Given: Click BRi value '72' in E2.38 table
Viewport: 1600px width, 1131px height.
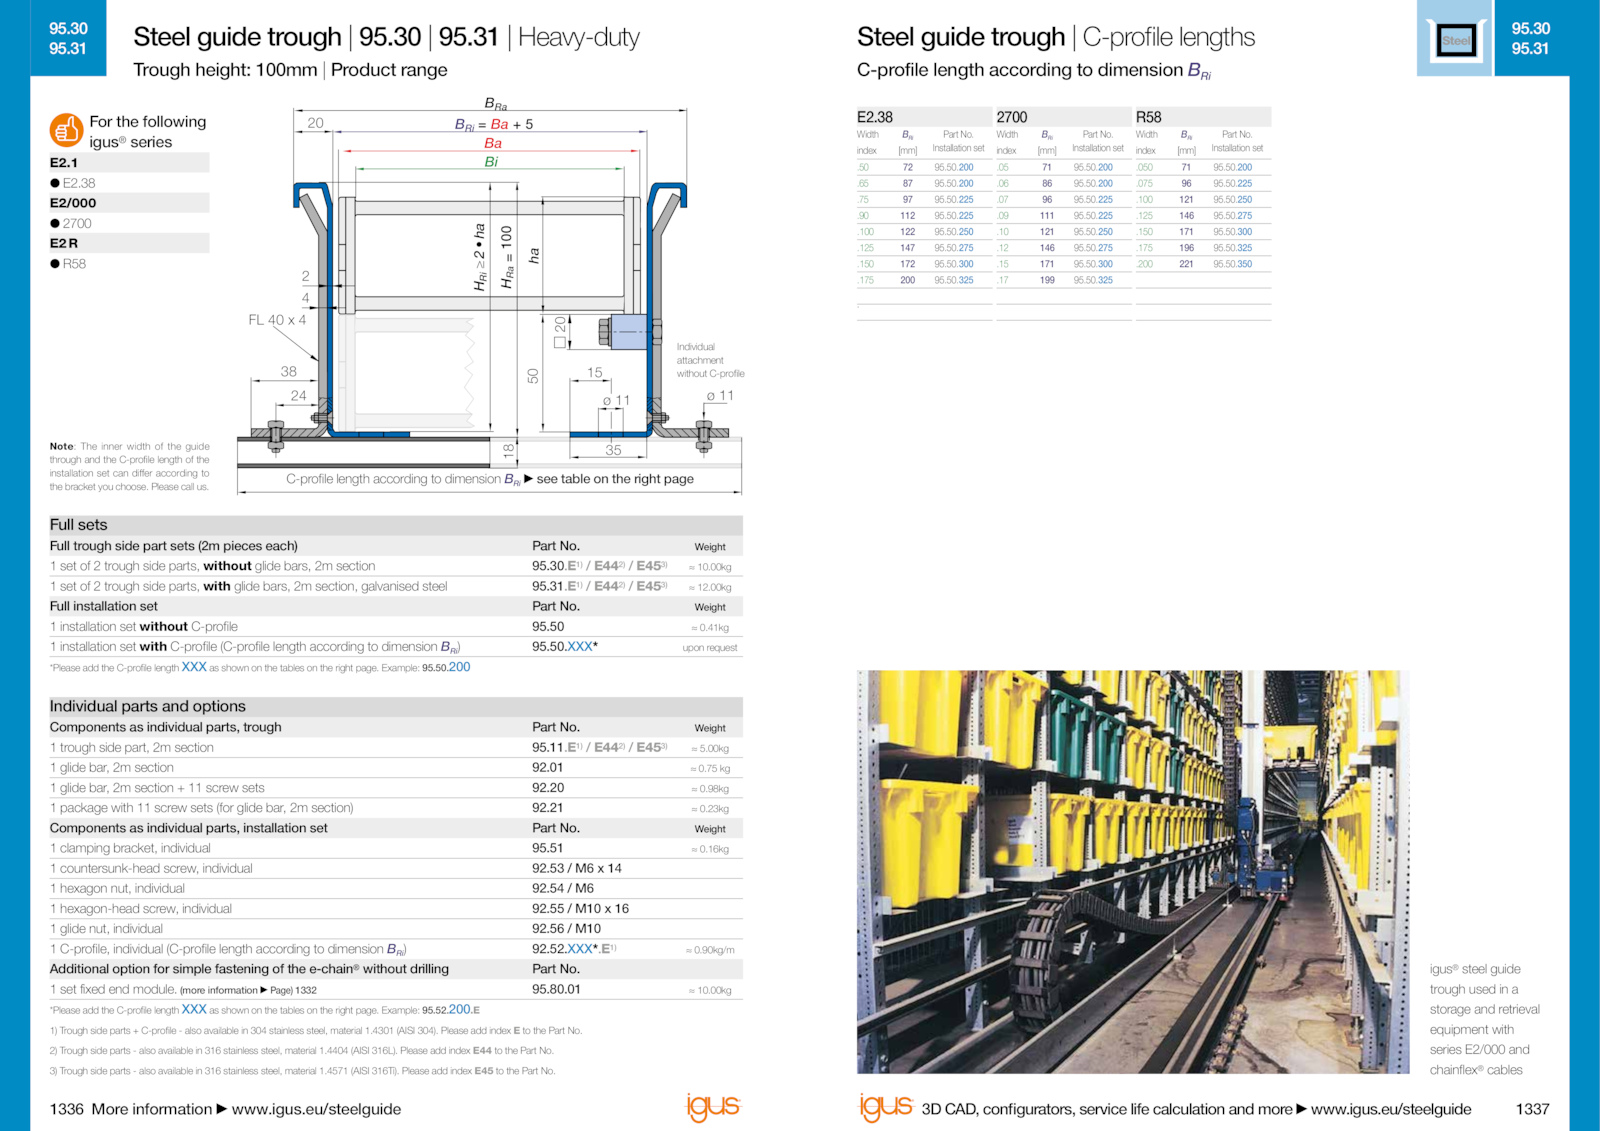Looking at the screenshot, I should coord(908,168).
